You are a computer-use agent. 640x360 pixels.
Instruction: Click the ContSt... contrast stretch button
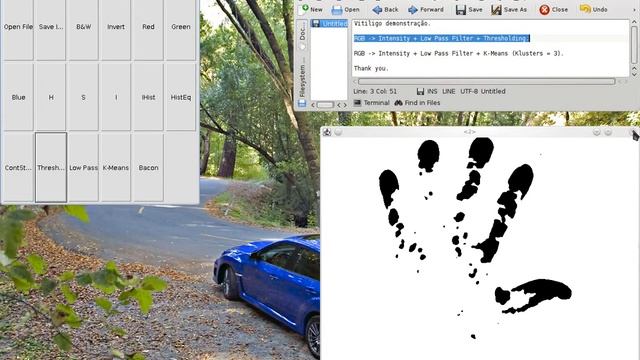[18, 167]
